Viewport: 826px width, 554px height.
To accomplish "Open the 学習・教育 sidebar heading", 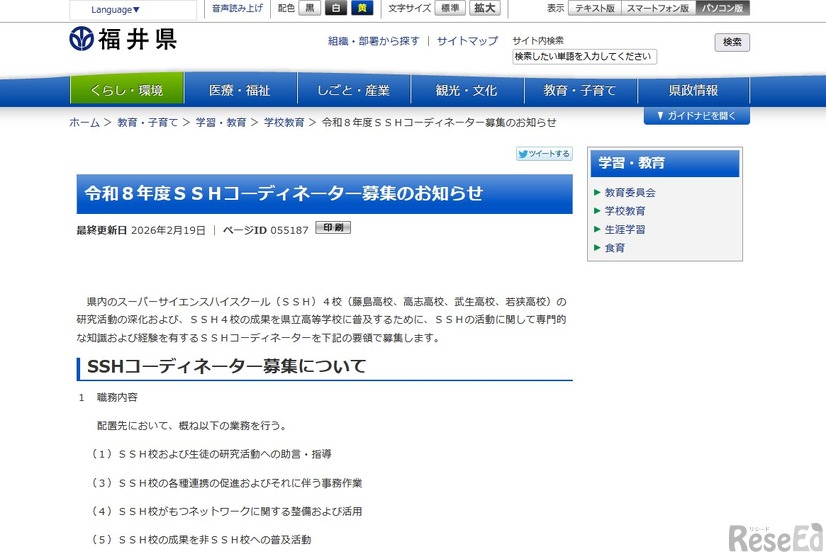I will click(x=665, y=163).
